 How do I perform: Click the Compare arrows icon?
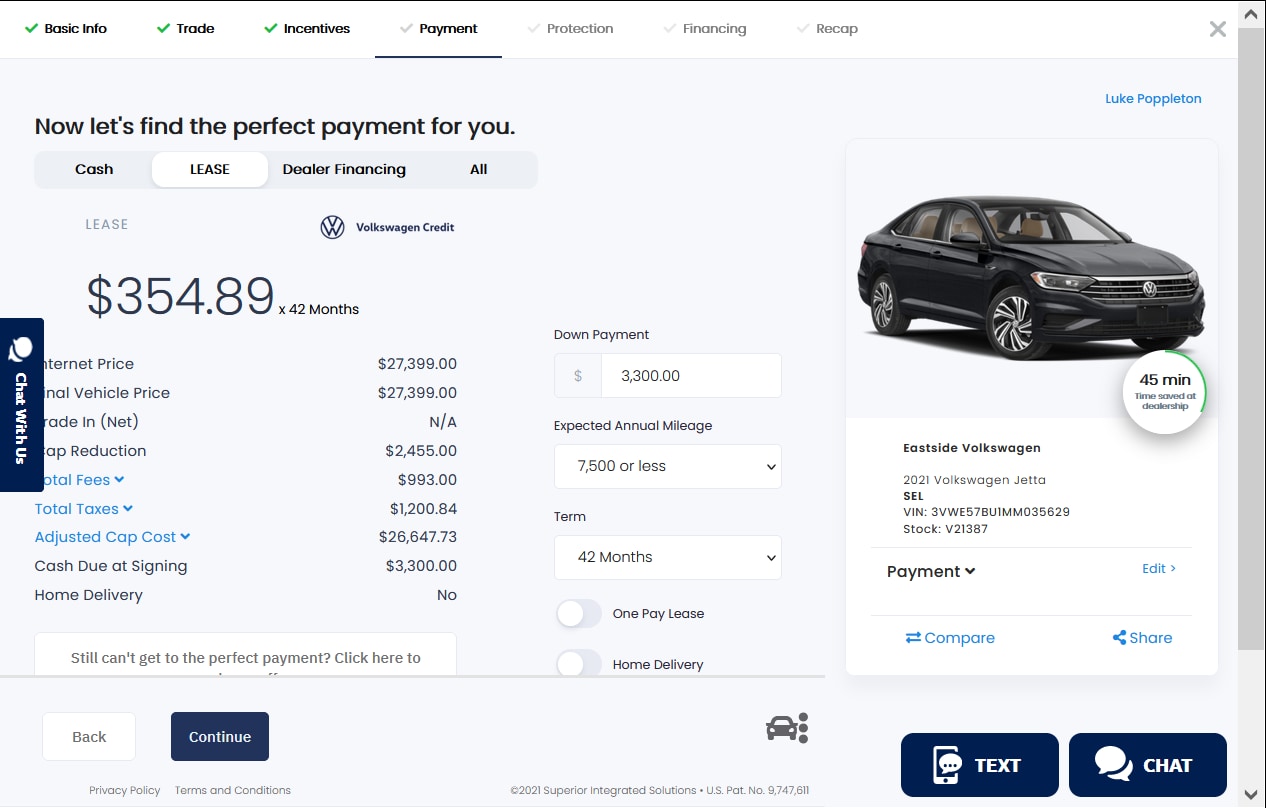(913, 638)
